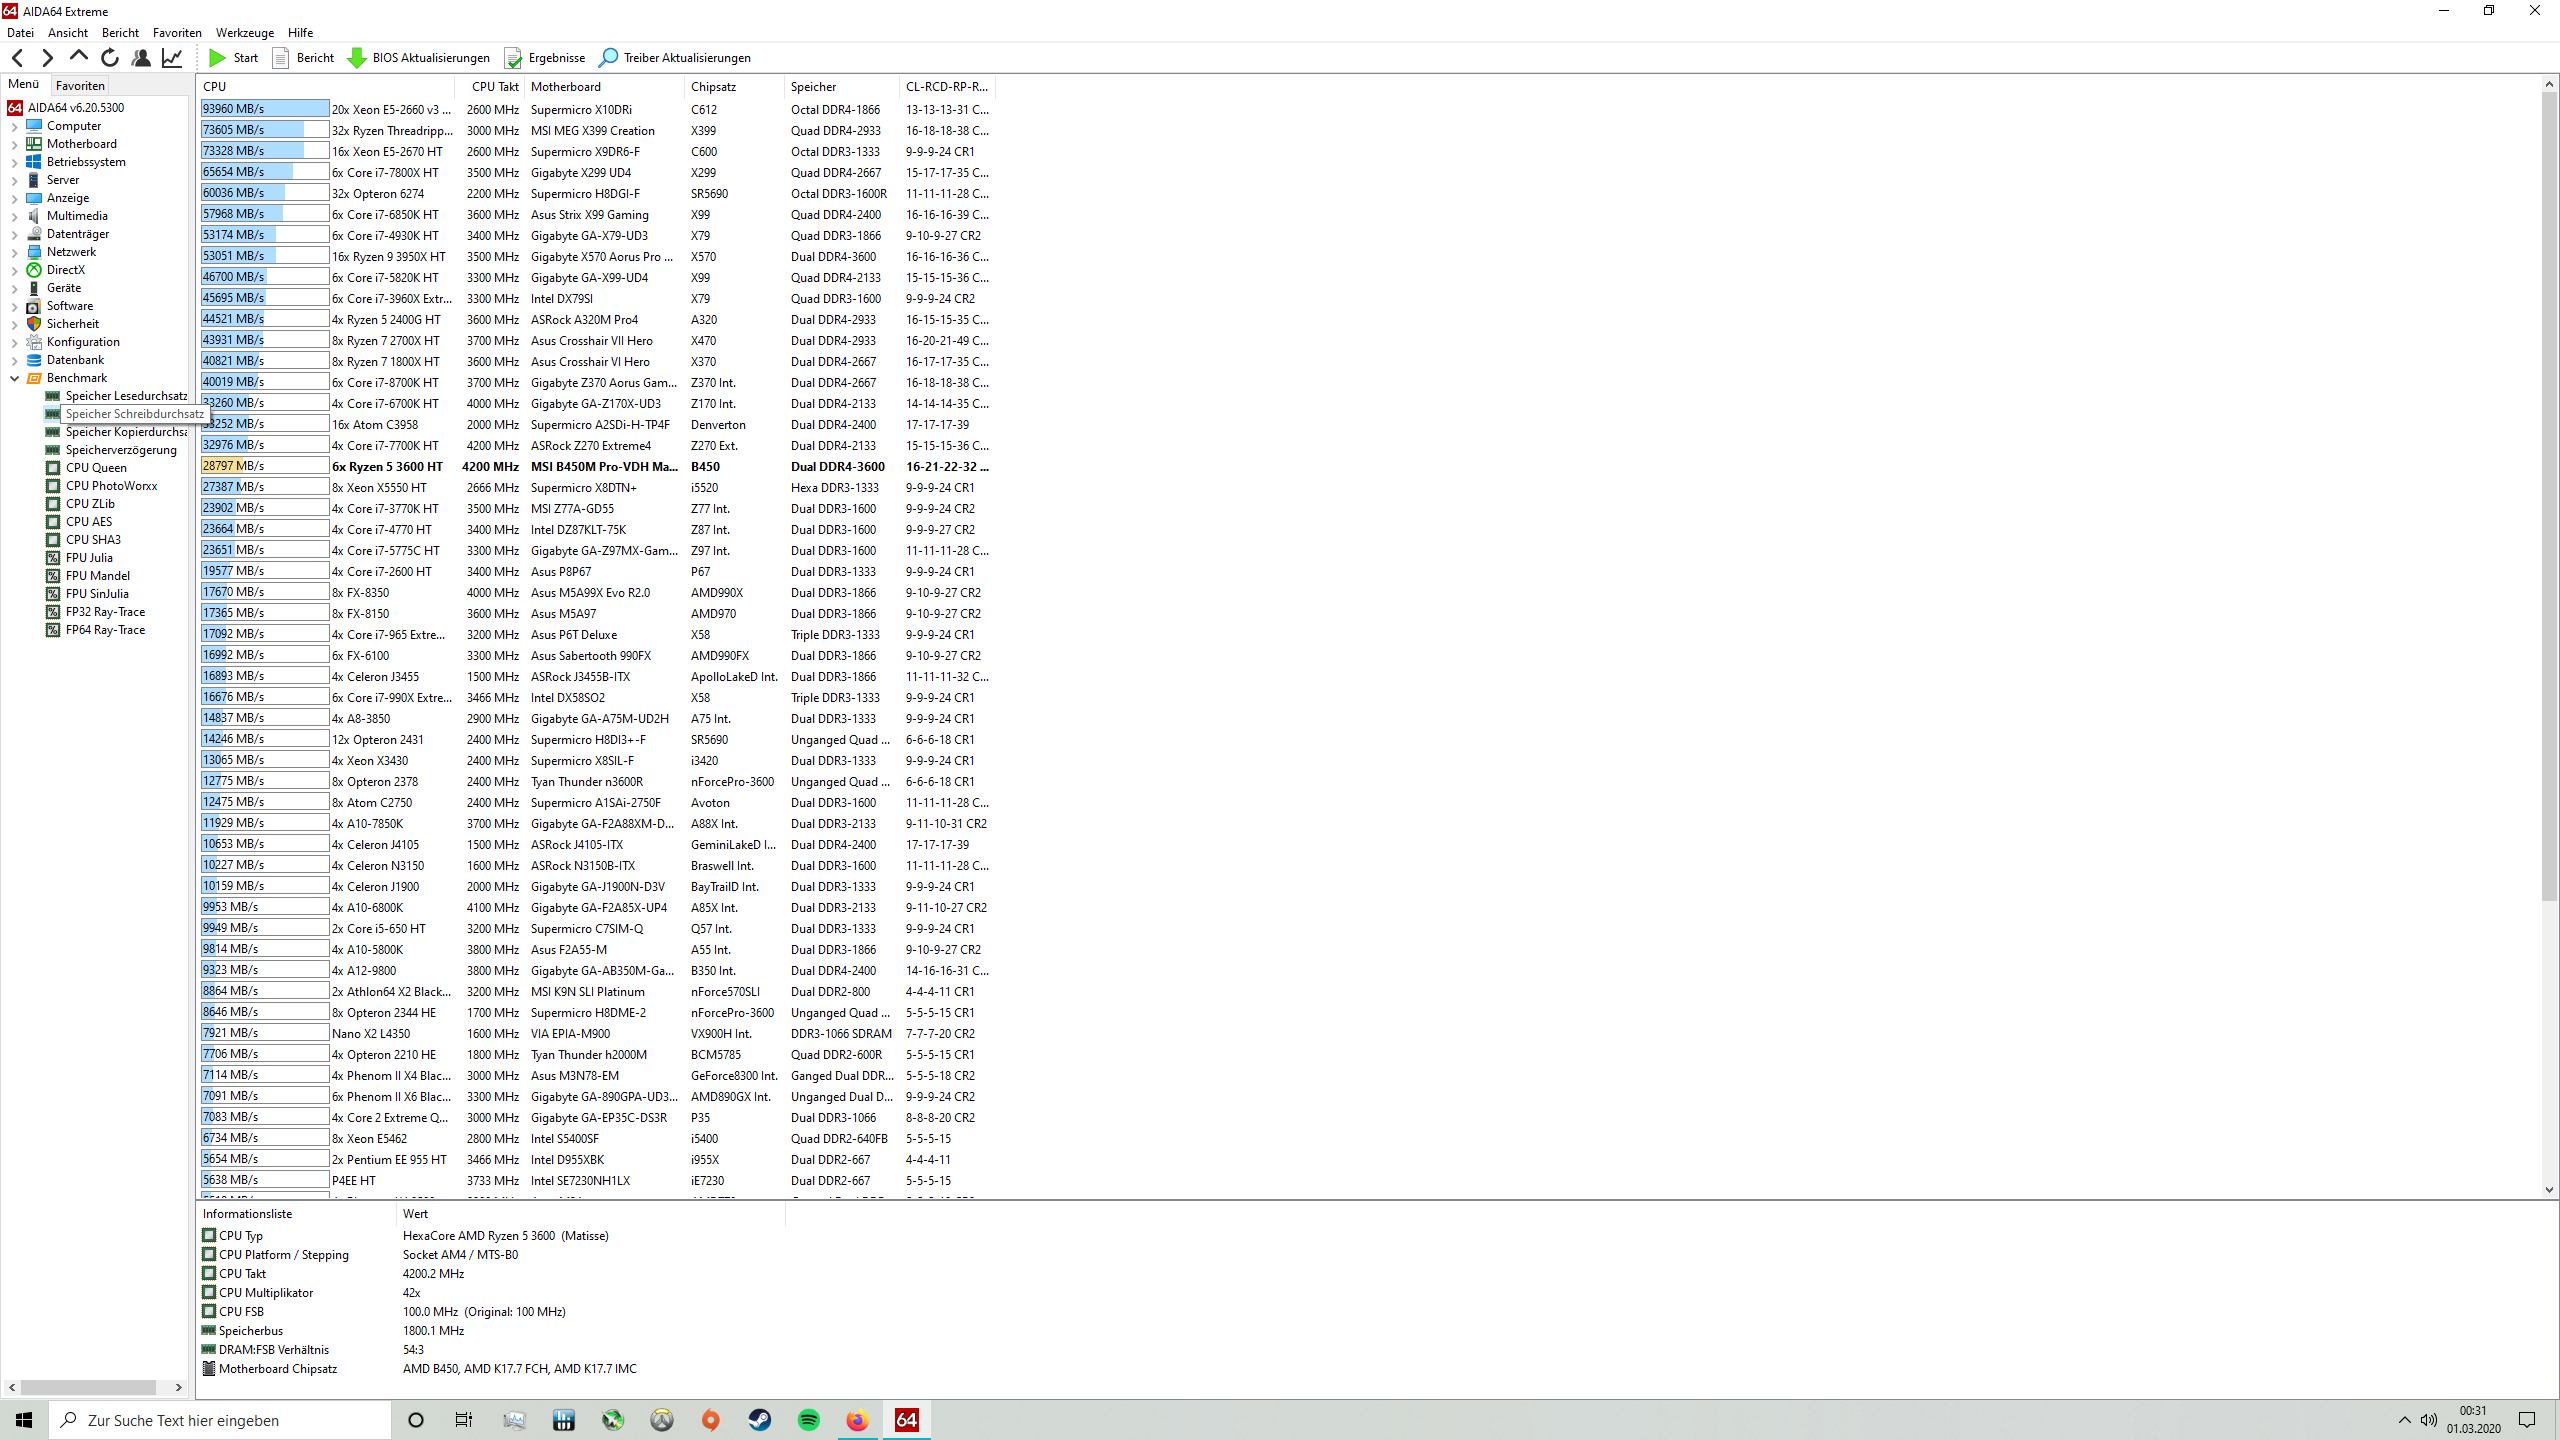The image size is (2560, 1440).
Task: Select CPU Queen benchmark item
Action: [x=96, y=468]
